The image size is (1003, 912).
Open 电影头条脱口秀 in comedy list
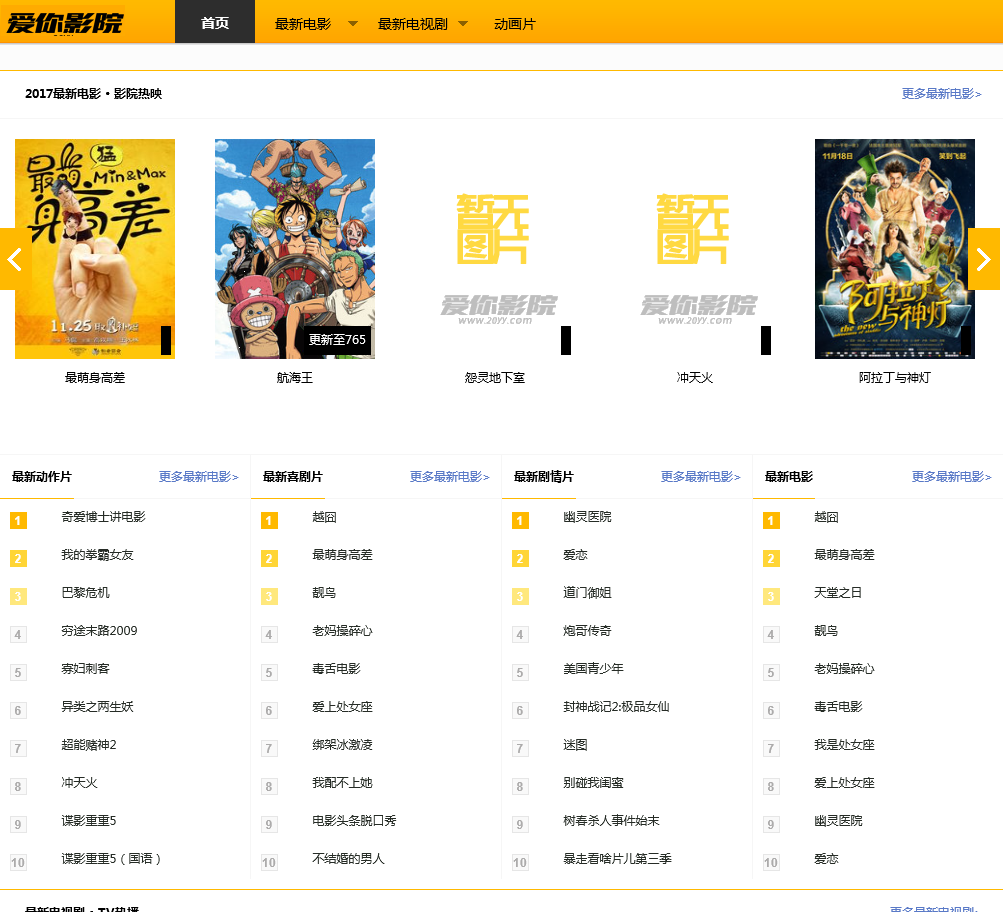354,821
